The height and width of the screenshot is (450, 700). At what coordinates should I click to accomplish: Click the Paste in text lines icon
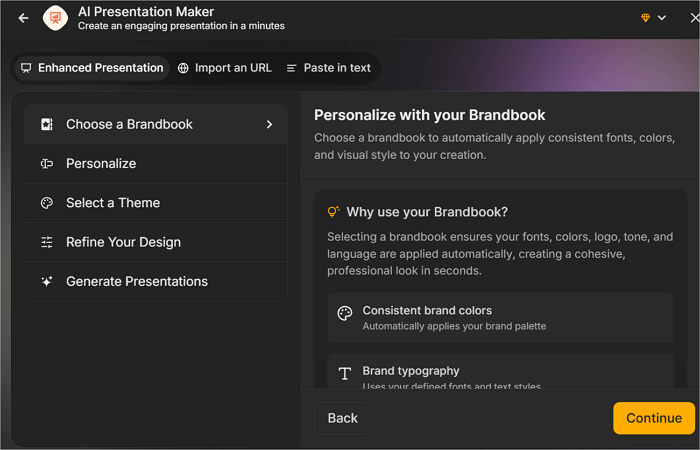(292, 68)
